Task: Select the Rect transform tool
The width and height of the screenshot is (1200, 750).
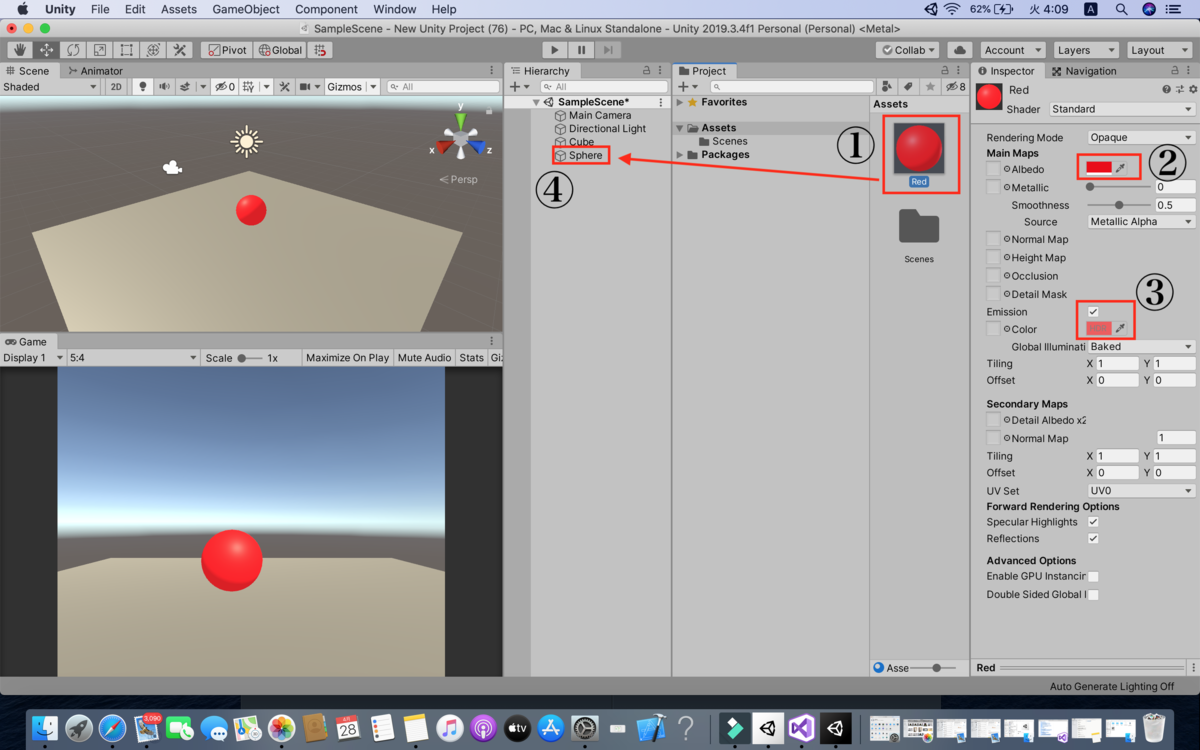Action: (126, 50)
